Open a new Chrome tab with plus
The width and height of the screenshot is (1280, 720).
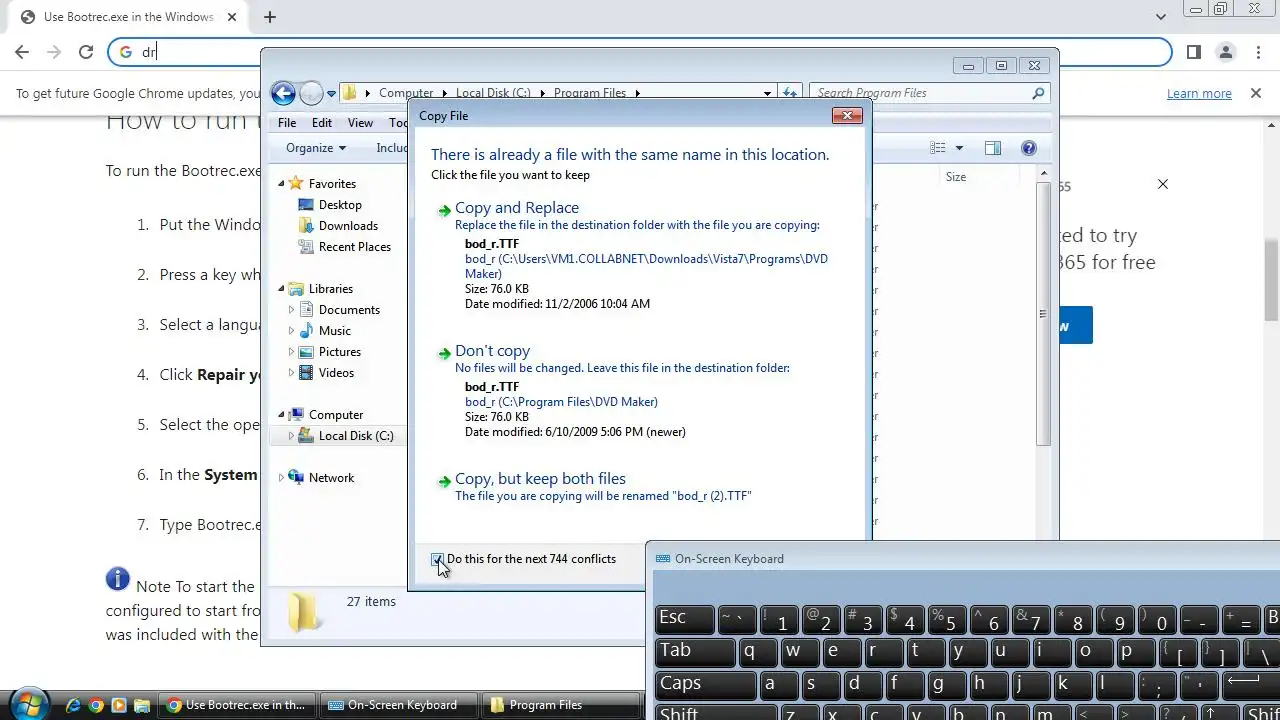(x=270, y=17)
